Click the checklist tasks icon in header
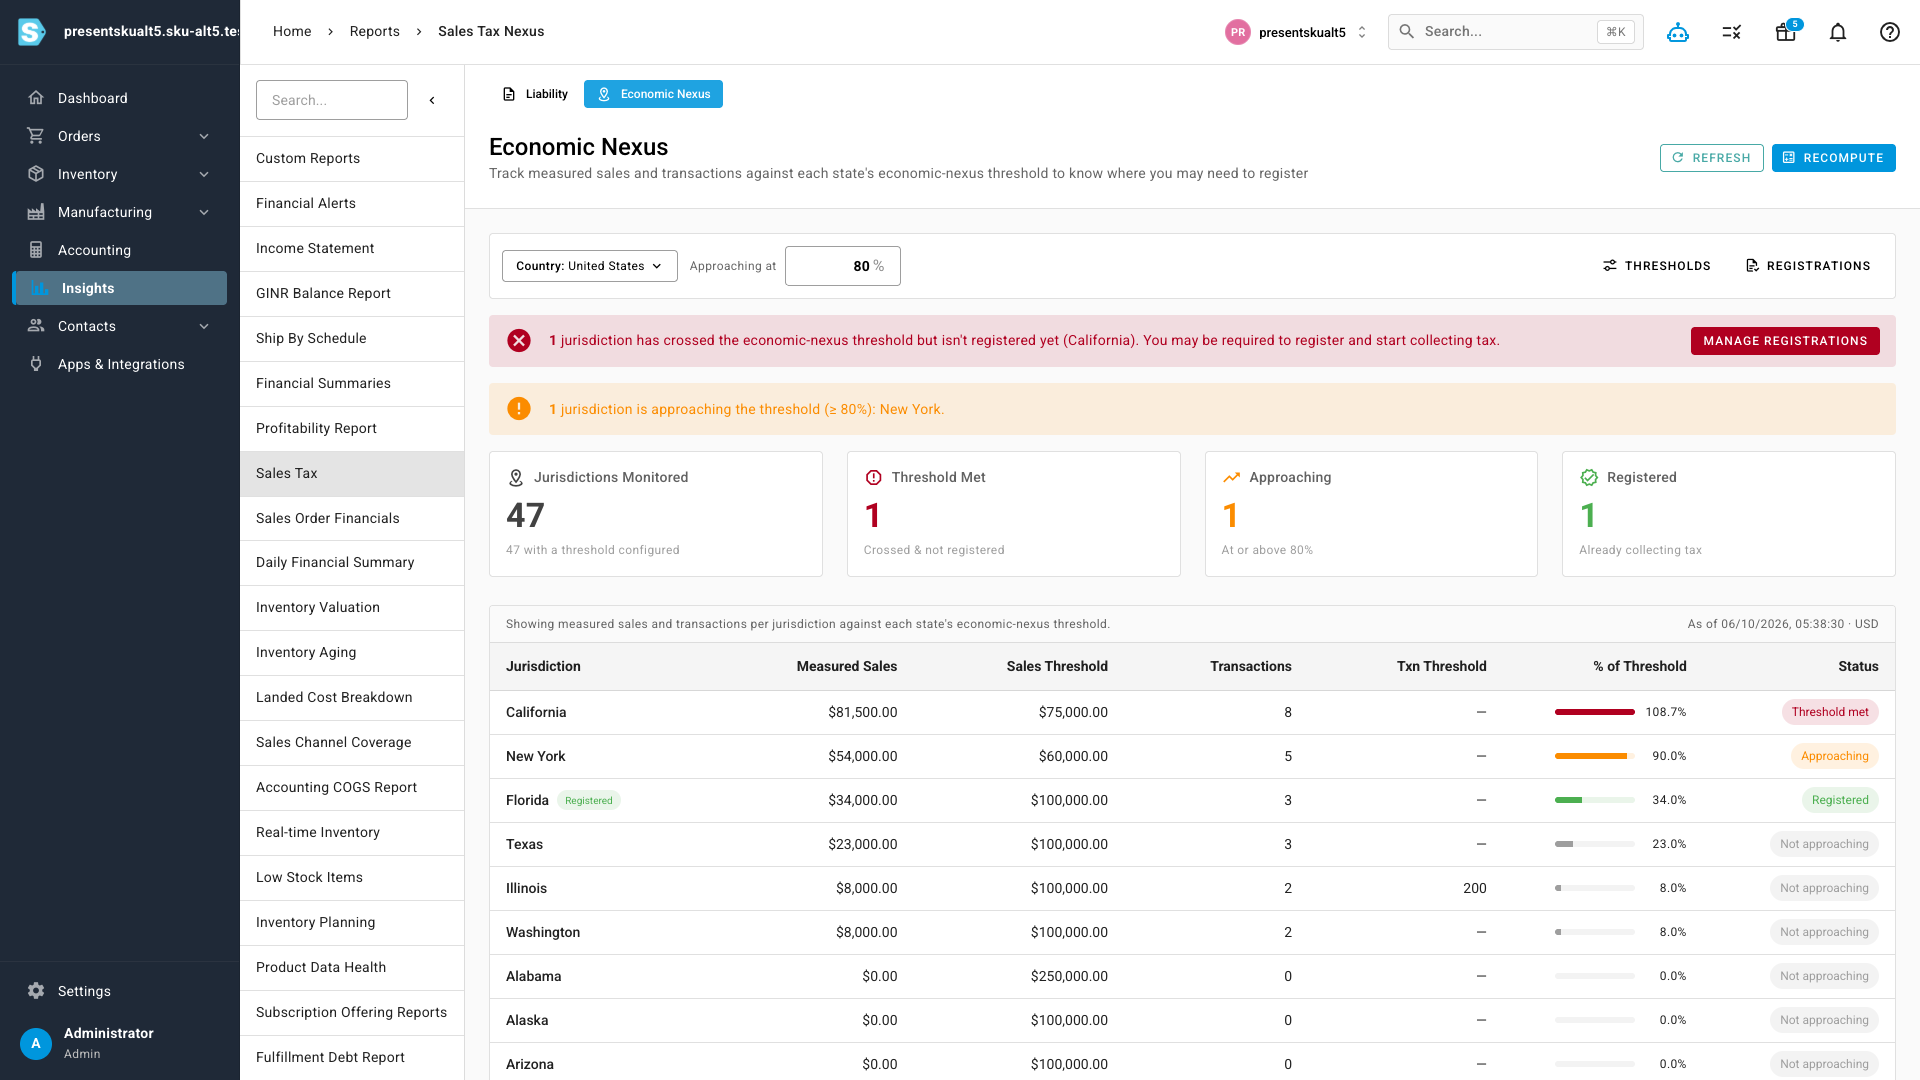The height and width of the screenshot is (1080, 1920). tap(1732, 32)
